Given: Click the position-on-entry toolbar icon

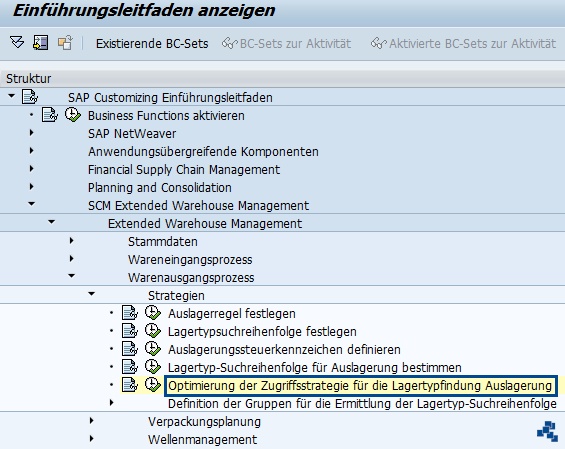Looking at the screenshot, I should (41, 43).
